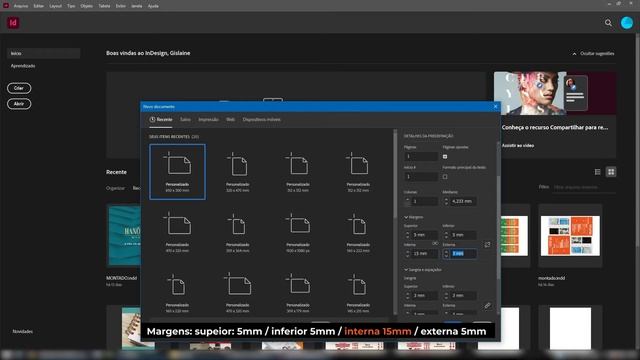
Task: Switch to the Dispositivos móveis tab
Action: tap(262, 120)
